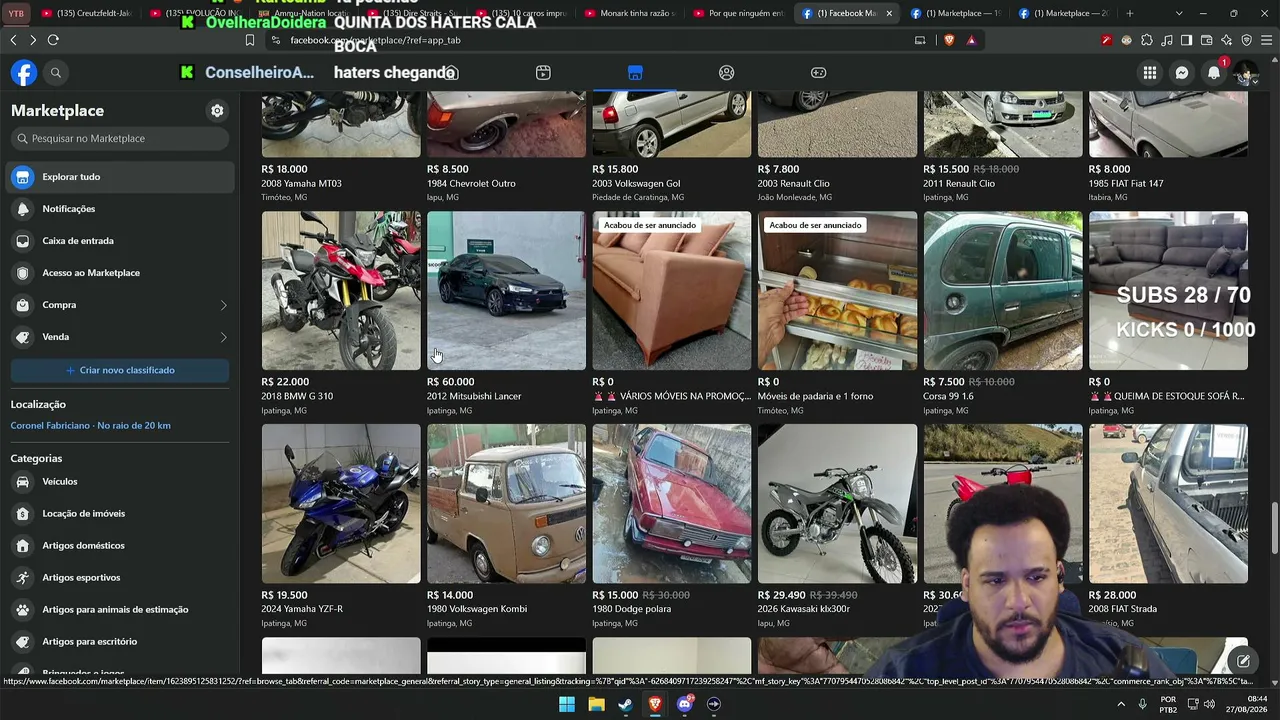
Task: Change location Coronel Fabriciano radius link
Action: 90,426
